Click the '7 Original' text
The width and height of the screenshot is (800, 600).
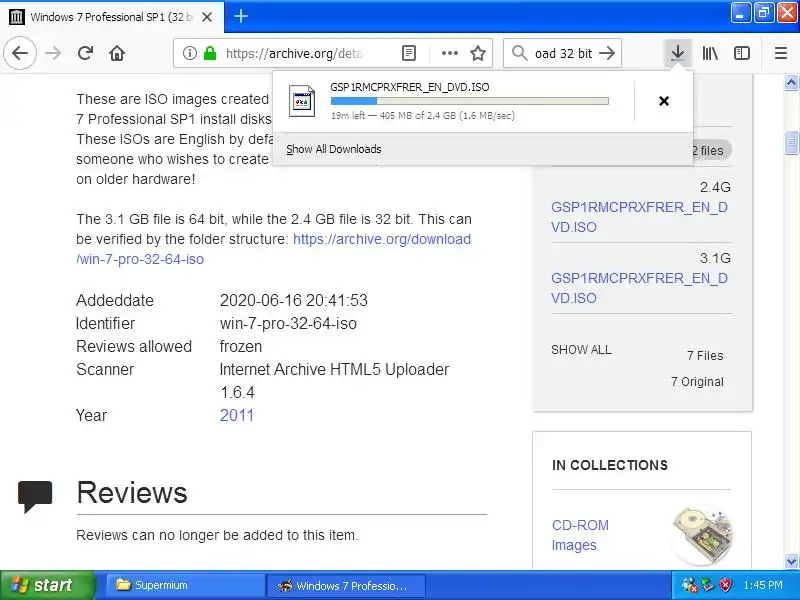[697, 382]
